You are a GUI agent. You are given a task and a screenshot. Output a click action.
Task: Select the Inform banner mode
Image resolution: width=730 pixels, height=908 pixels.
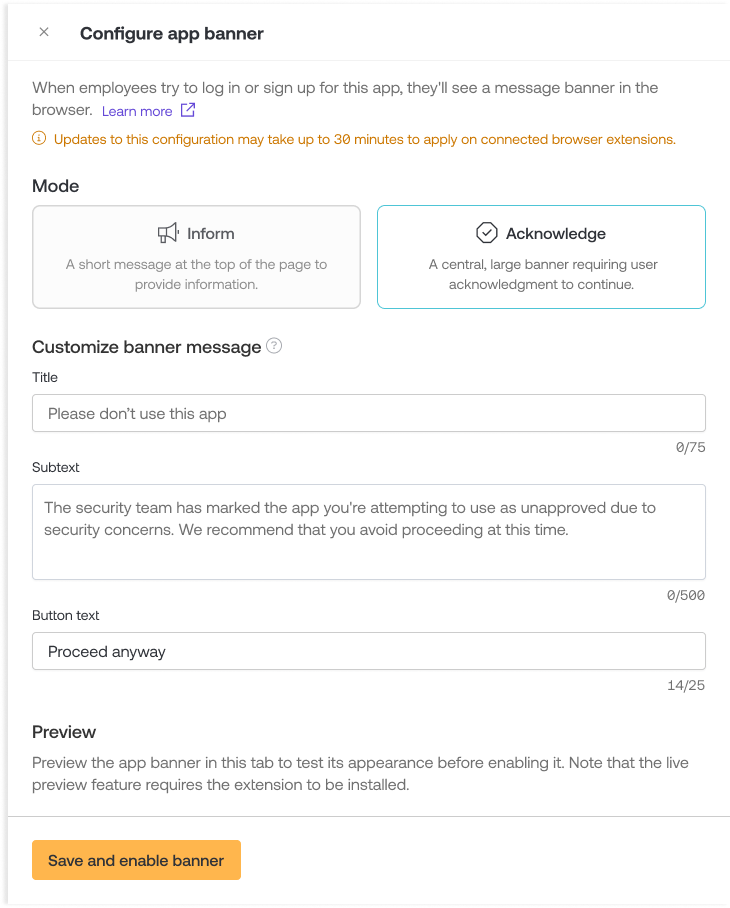click(x=196, y=256)
